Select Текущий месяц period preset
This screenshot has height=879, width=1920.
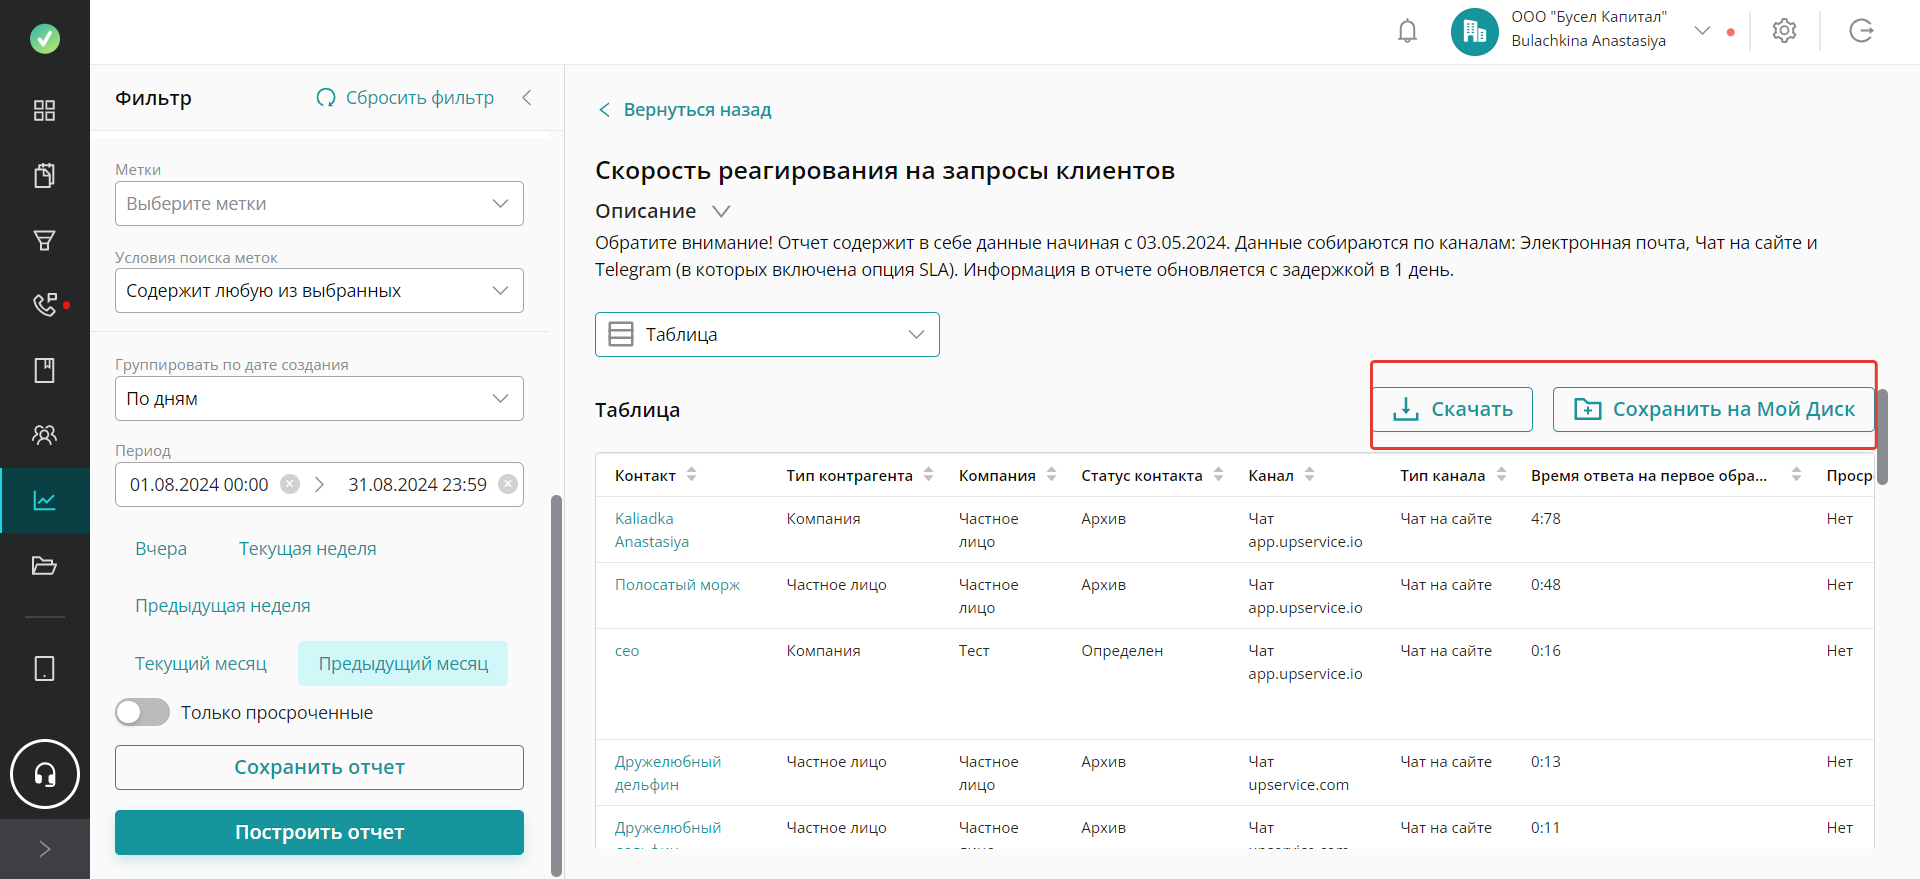[x=201, y=664]
